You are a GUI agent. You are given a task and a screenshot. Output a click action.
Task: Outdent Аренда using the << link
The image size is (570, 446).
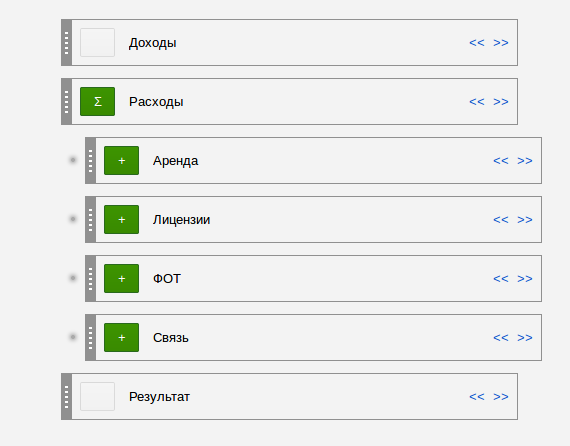[x=501, y=161]
